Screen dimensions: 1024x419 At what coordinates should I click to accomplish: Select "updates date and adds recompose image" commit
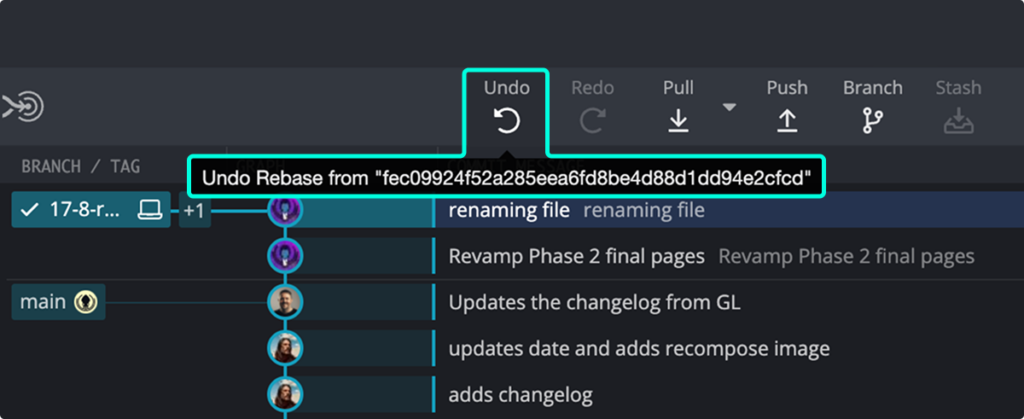click(639, 348)
